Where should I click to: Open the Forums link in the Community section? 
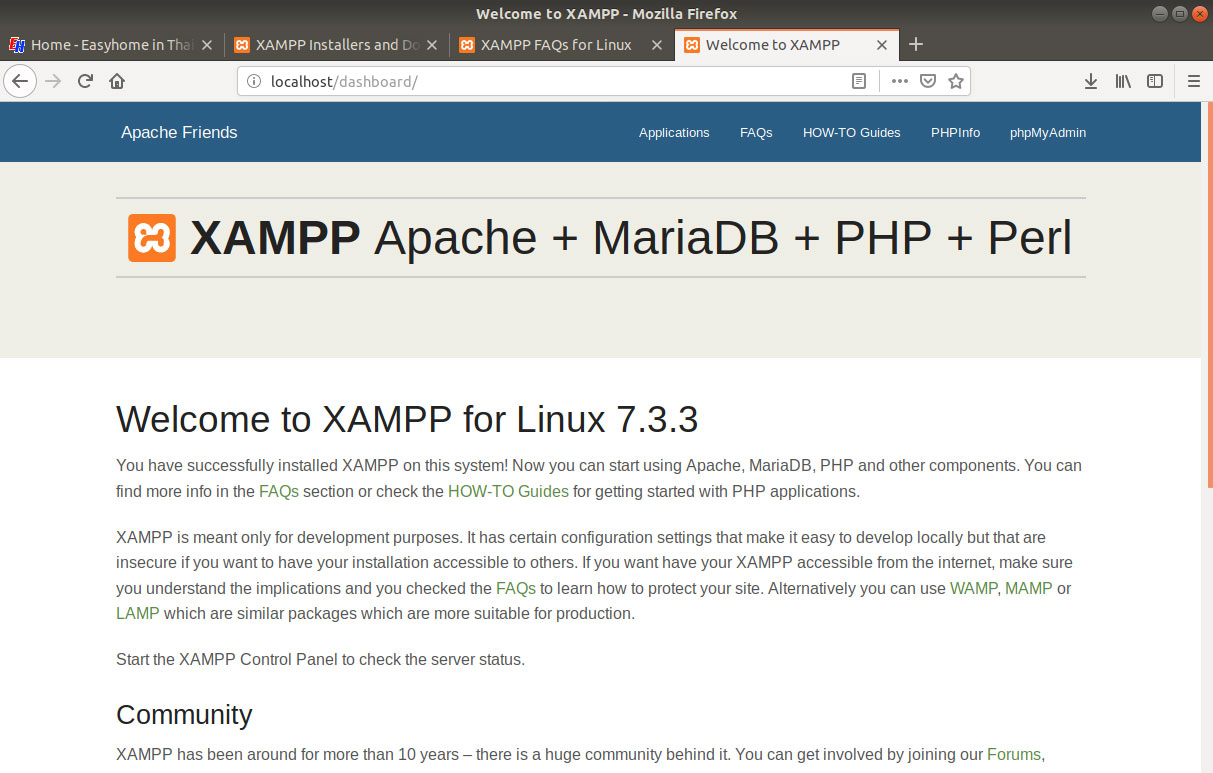1013,754
